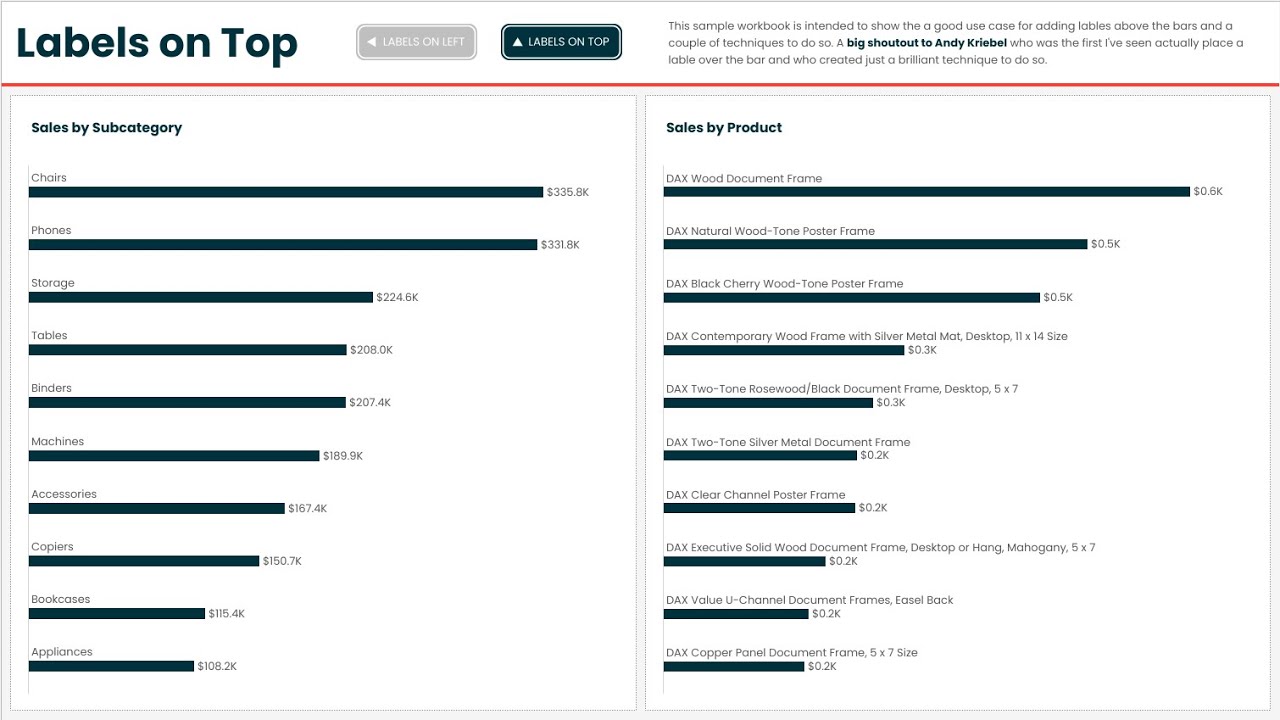Click the Accessories sales bar
This screenshot has height=720, width=1280.
tap(157, 508)
